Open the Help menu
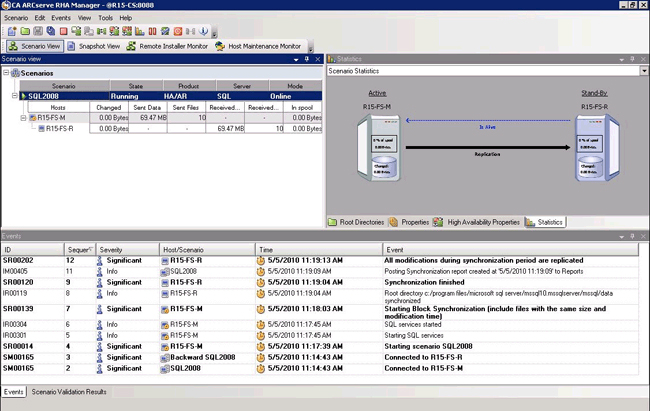Image resolution: width=650 pixels, height=411 pixels. click(126, 18)
